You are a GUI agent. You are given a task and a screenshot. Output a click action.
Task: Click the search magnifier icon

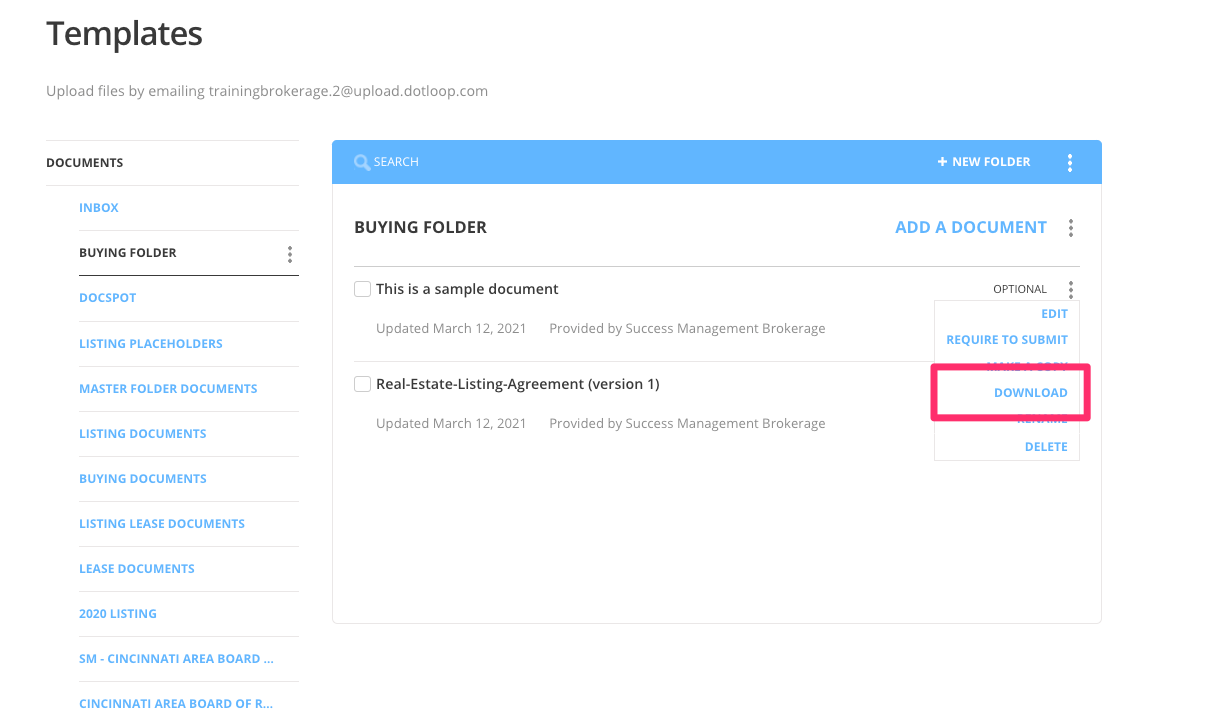(362, 161)
